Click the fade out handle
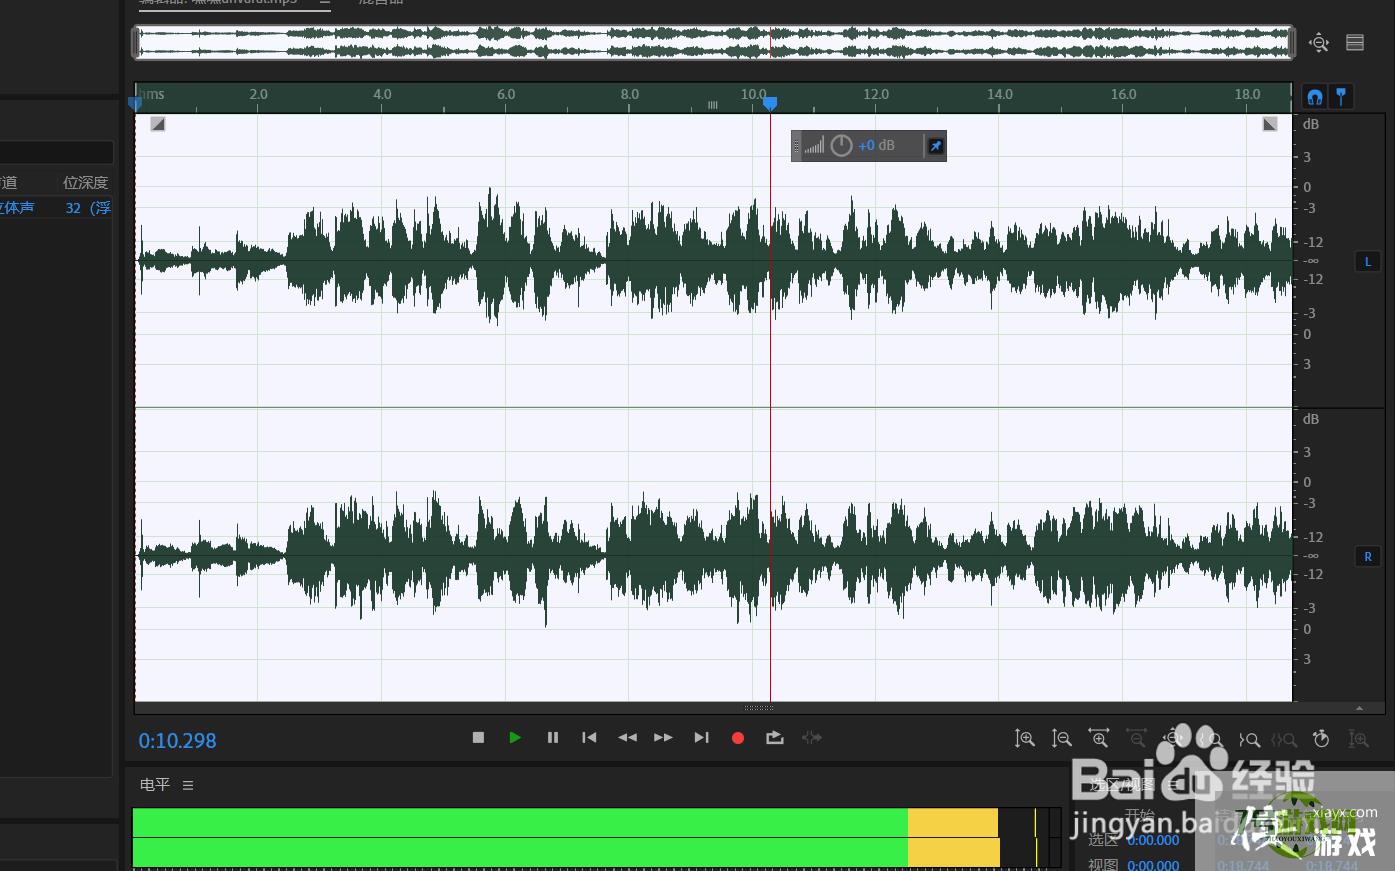Screen dimensions: 1395x871 (x=1270, y=124)
